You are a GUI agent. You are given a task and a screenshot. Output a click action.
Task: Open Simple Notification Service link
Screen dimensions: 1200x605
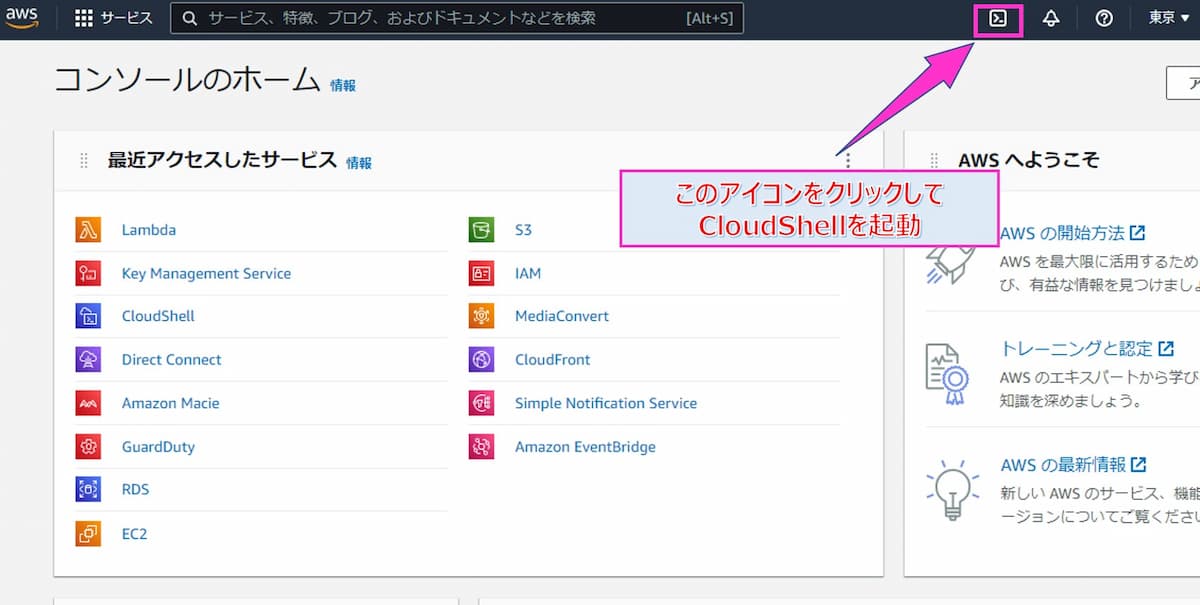[x=605, y=403]
